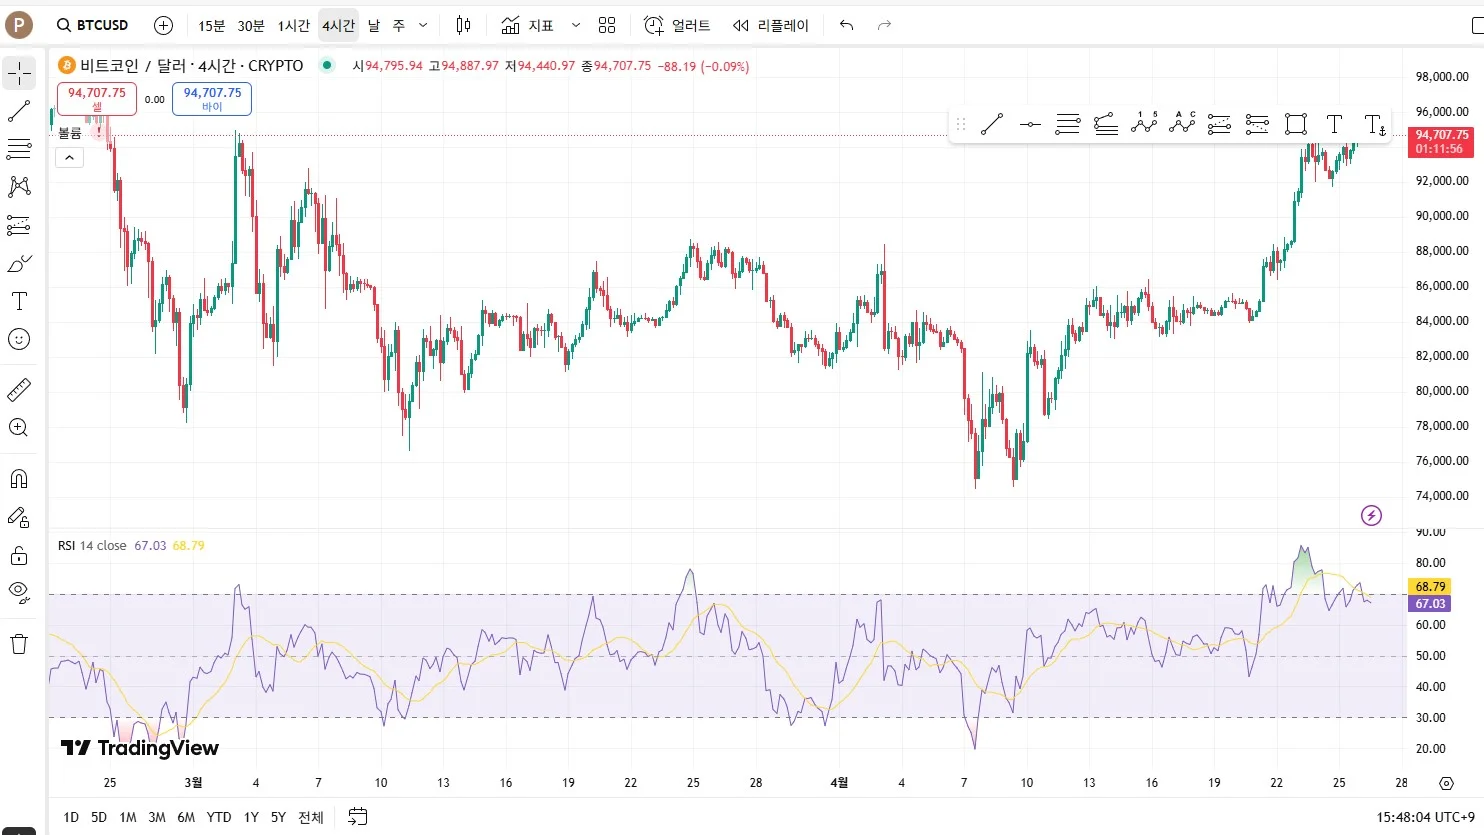Open the BTCUSD symbol search field
The height and width of the screenshot is (835, 1484).
point(93,25)
